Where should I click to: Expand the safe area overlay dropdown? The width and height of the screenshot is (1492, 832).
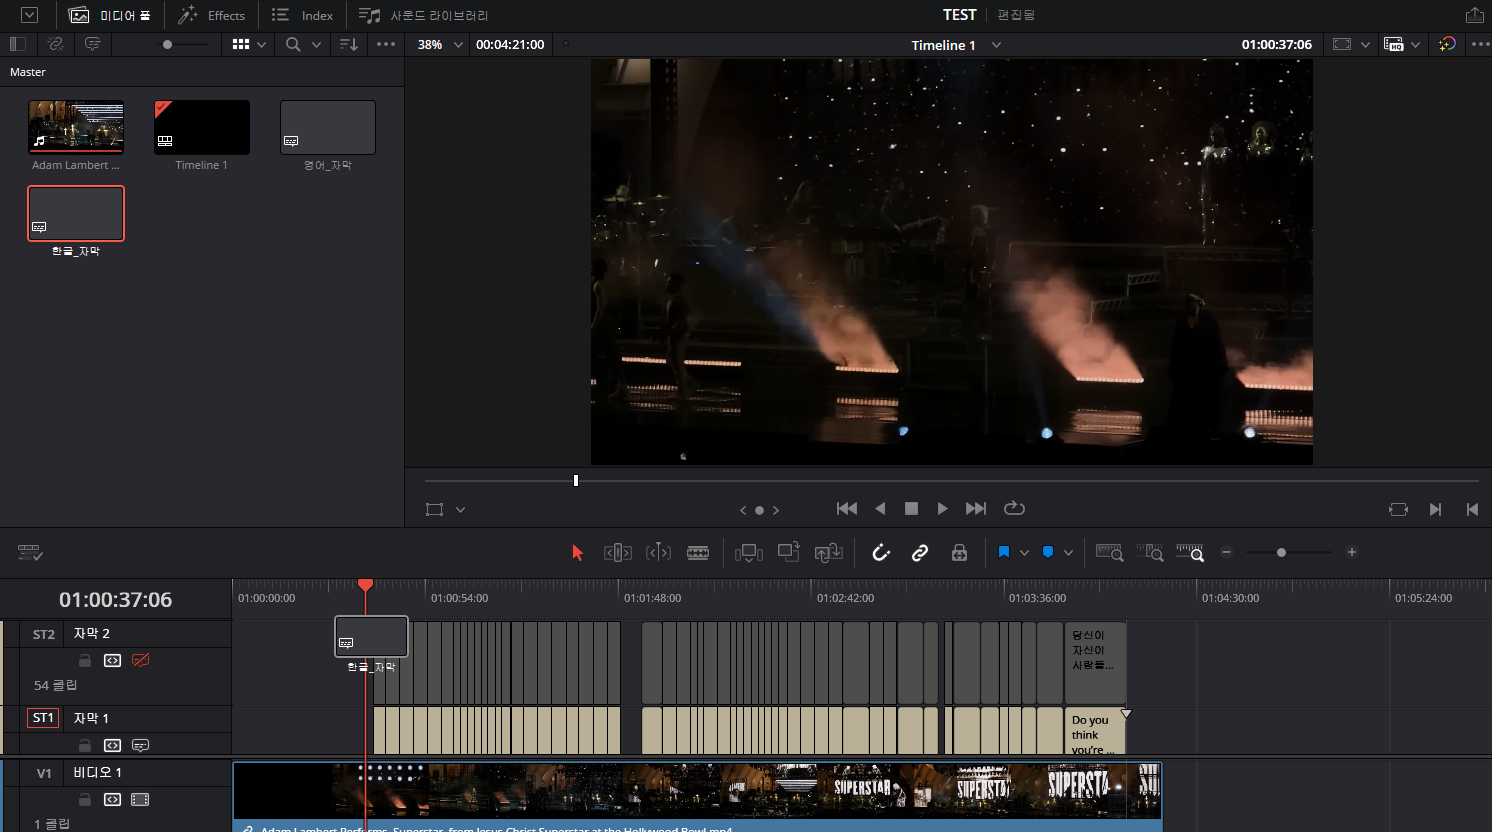(x=1365, y=45)
